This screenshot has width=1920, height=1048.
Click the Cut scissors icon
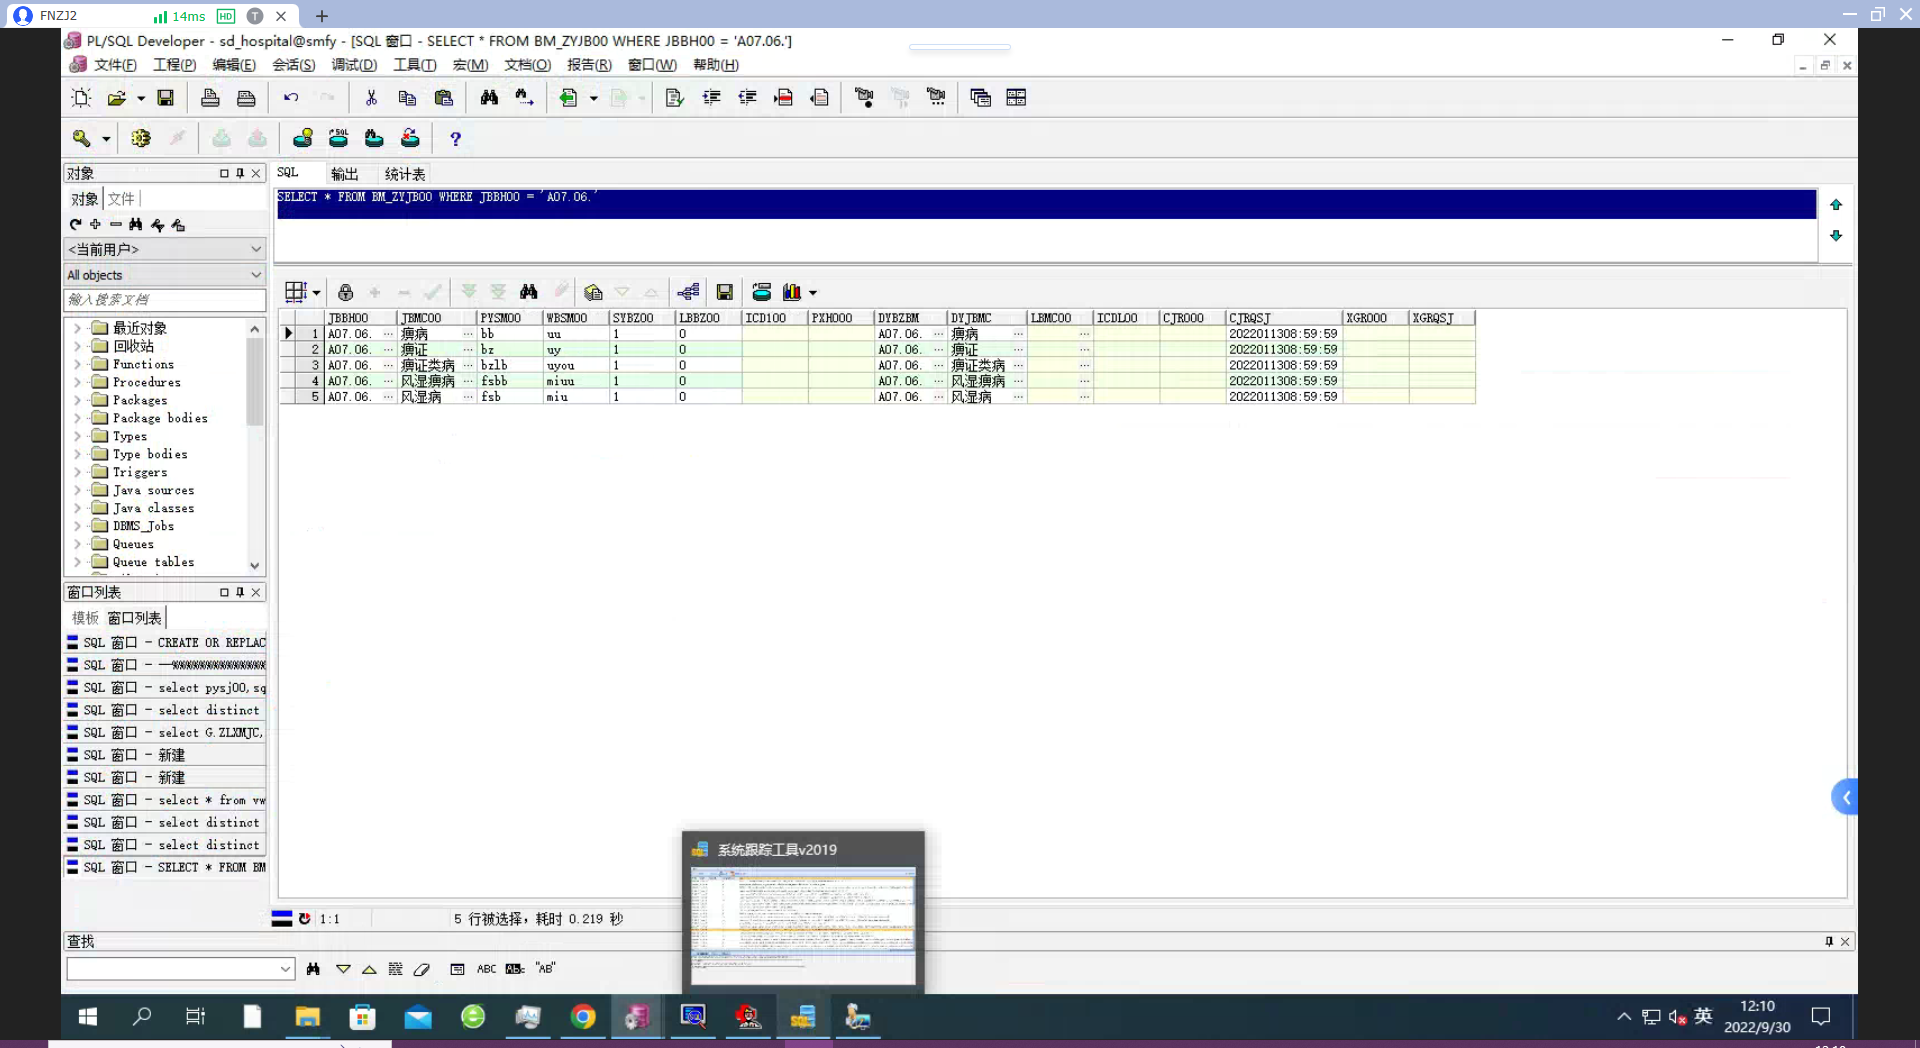pos(371,97)
